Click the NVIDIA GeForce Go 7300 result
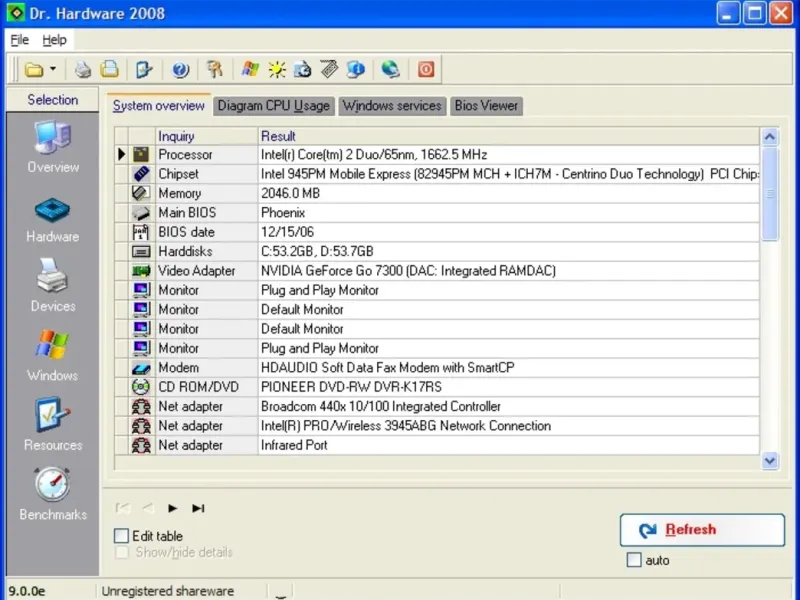800x600 pixels. click(509, 271)
